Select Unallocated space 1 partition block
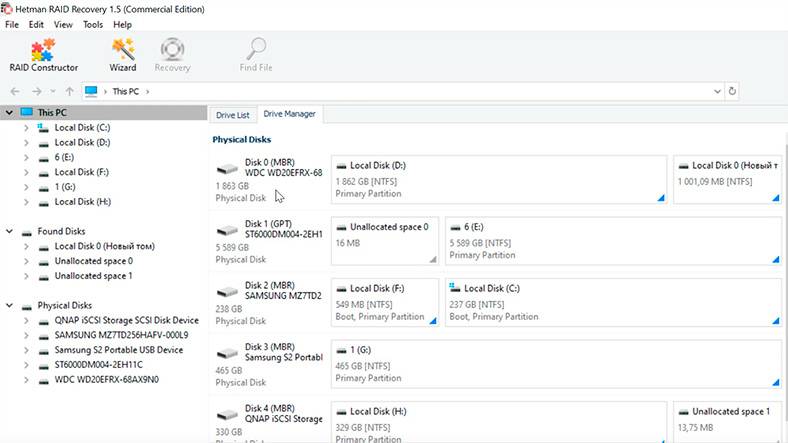 (728, 422)
